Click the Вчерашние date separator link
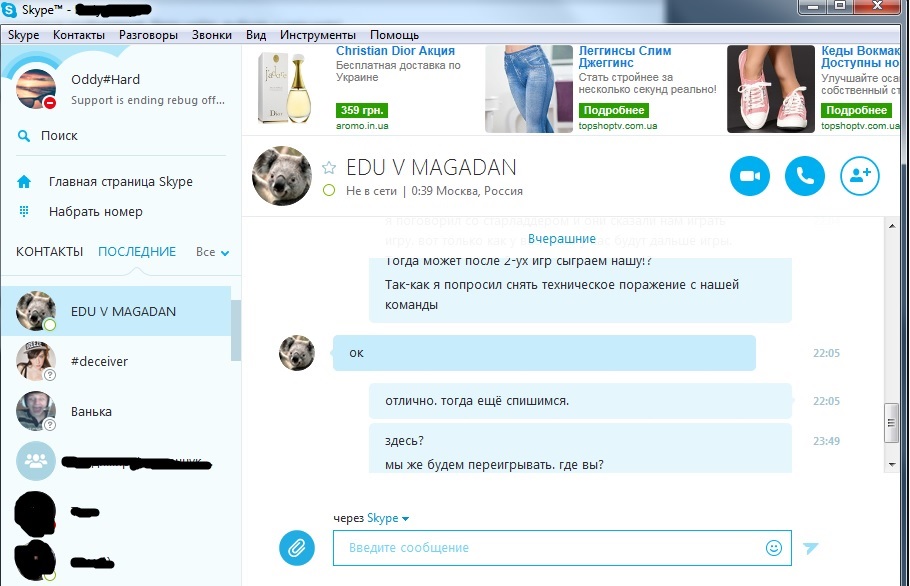910x586 pixels. (562, 238)
